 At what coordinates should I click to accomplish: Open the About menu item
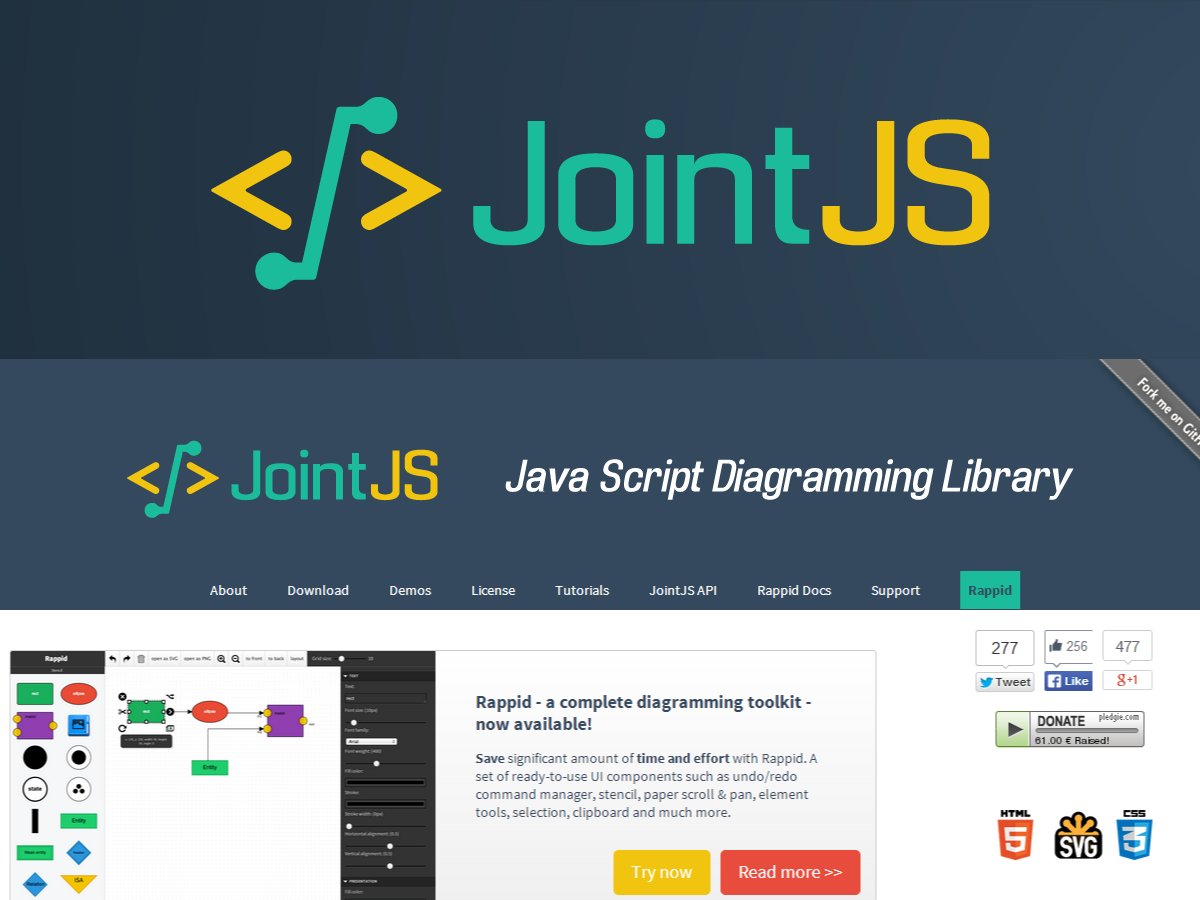coord(228,590)
